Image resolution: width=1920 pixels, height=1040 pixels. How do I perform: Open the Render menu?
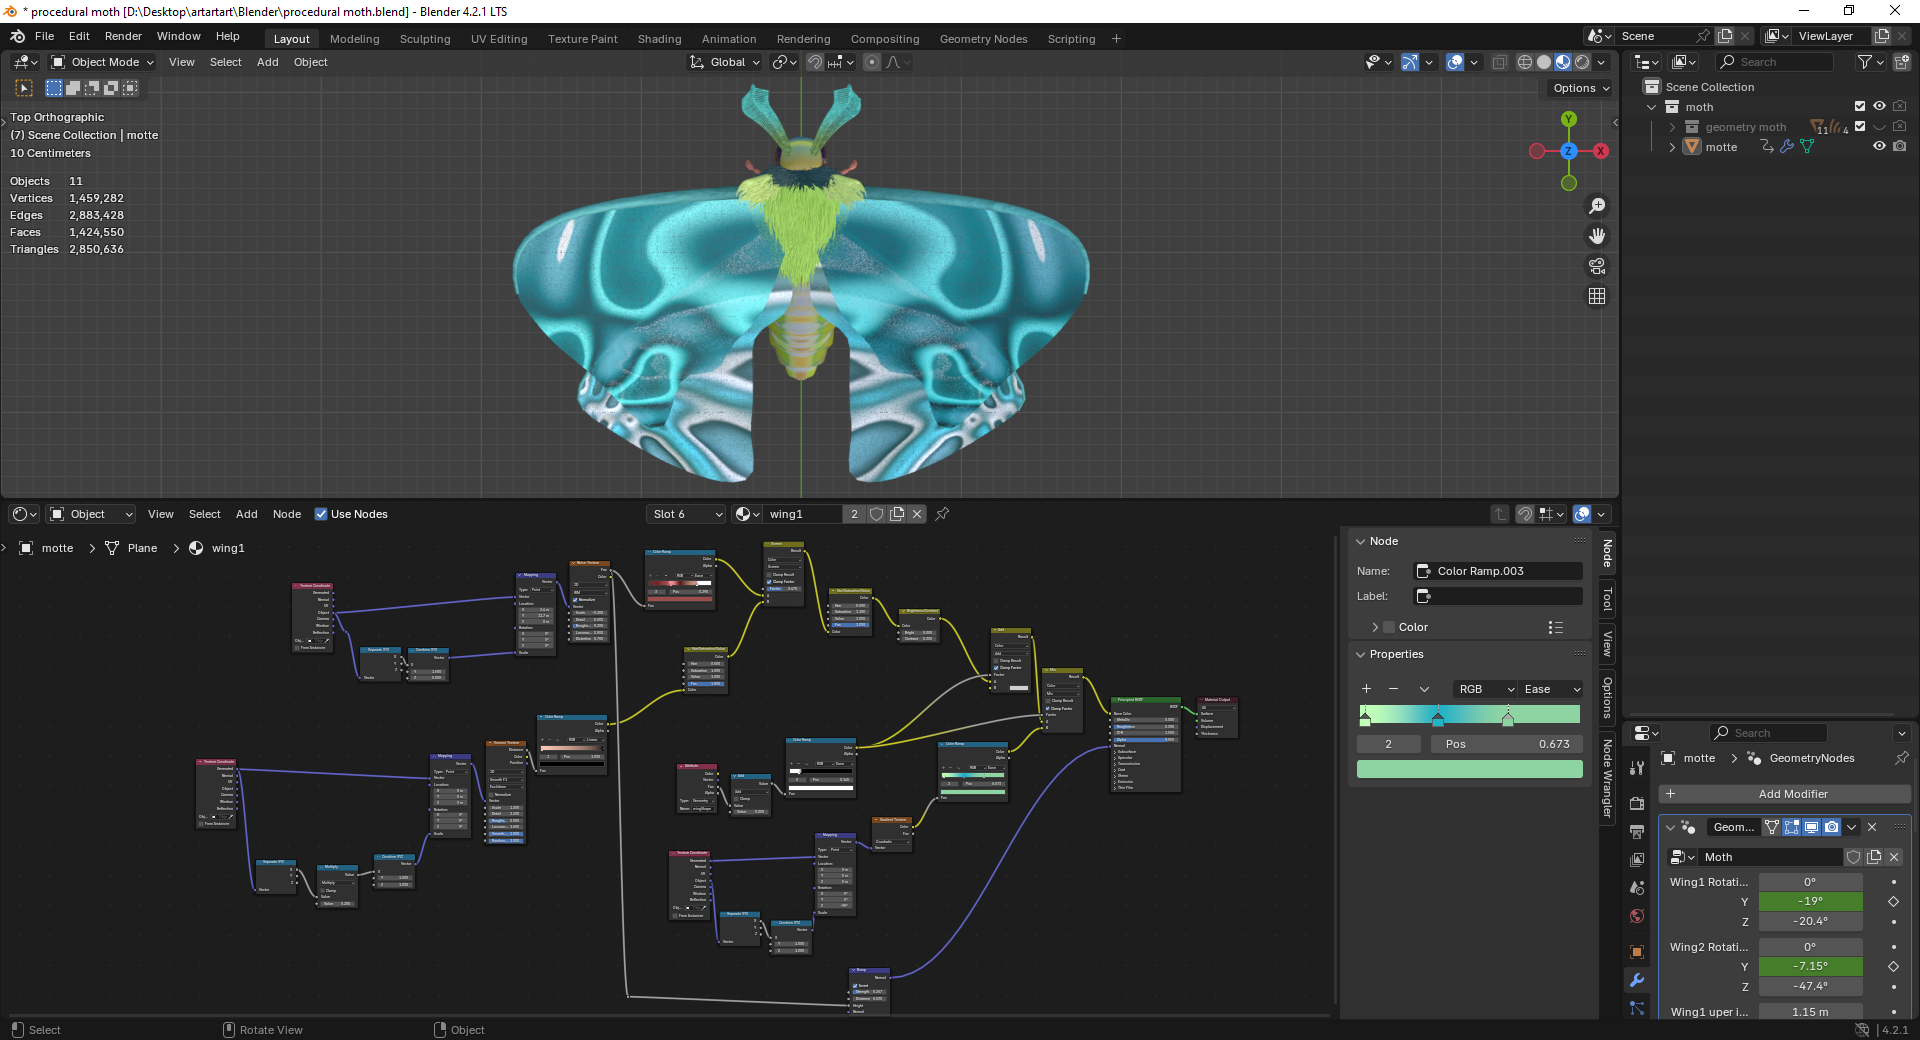123,36
